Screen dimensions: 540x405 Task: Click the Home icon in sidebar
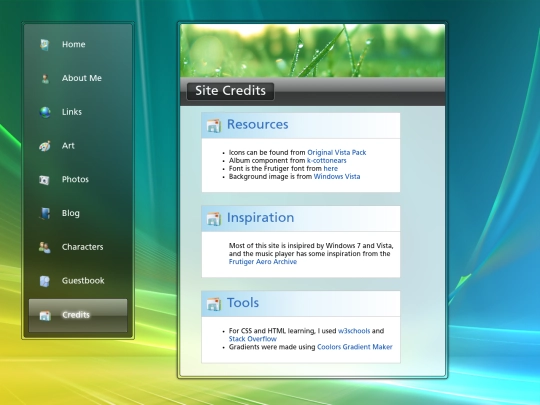(45, 44)
